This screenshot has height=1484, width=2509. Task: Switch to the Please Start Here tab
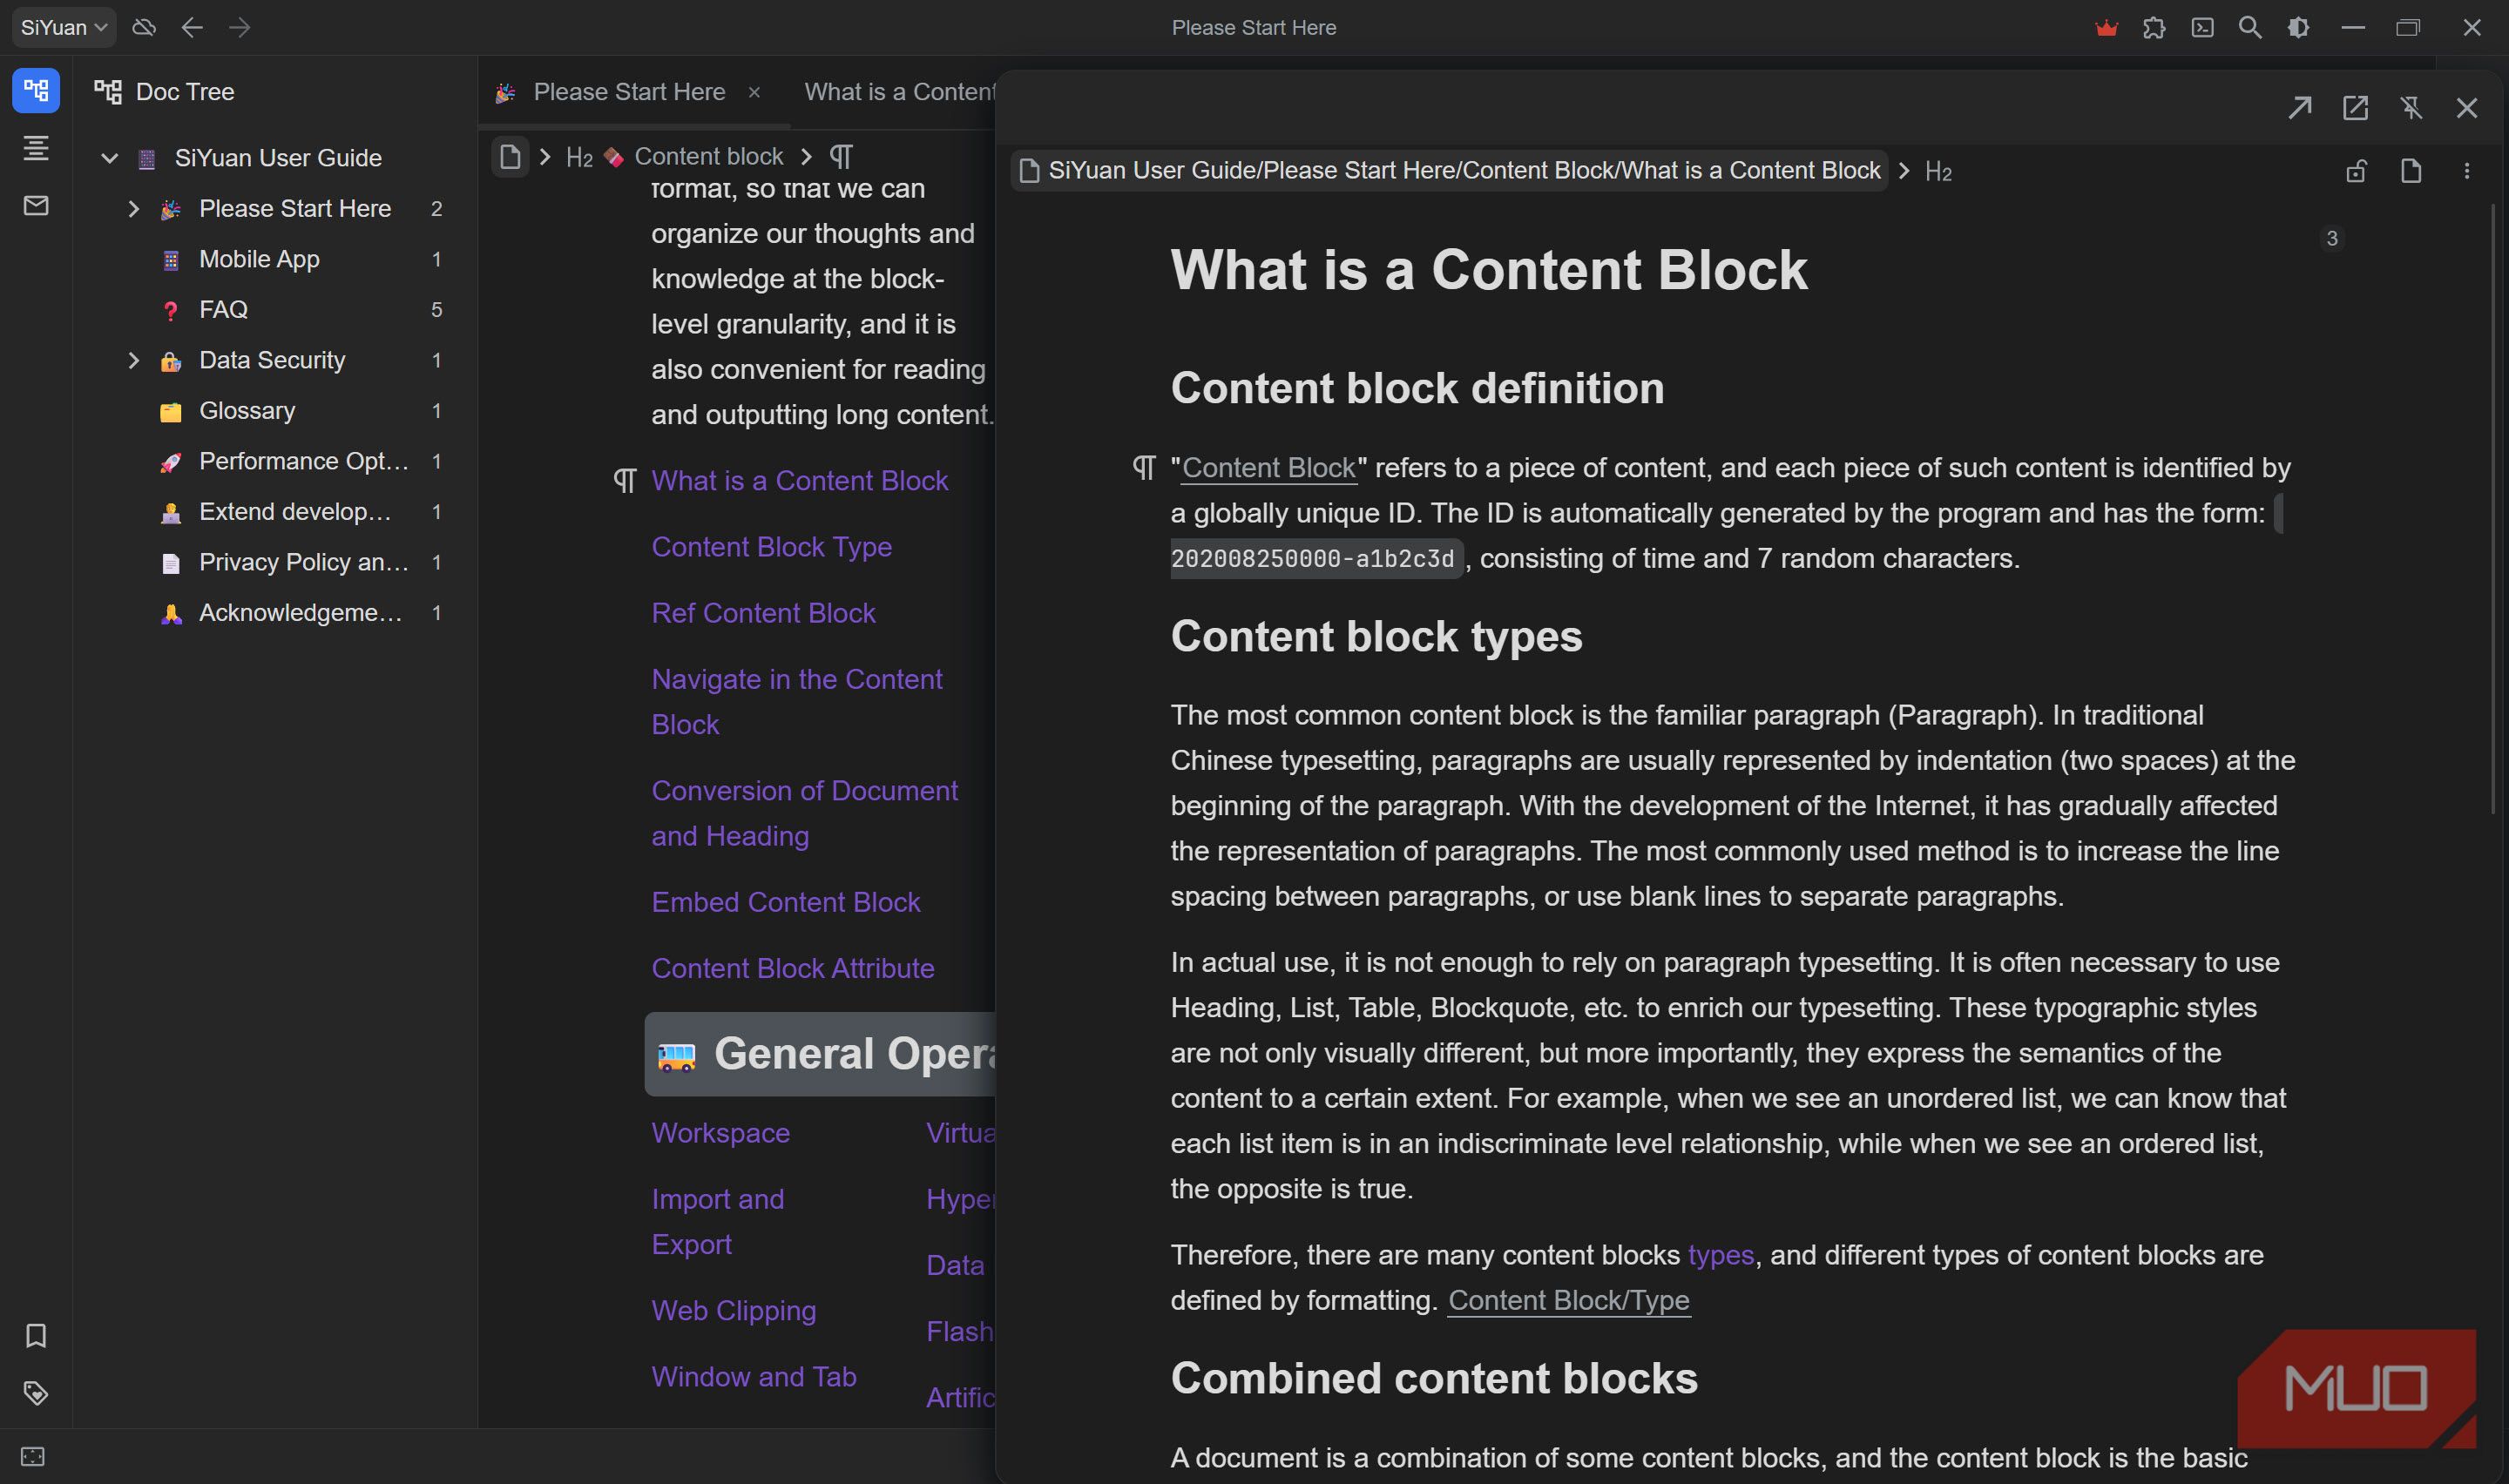[x=629, y=92]
